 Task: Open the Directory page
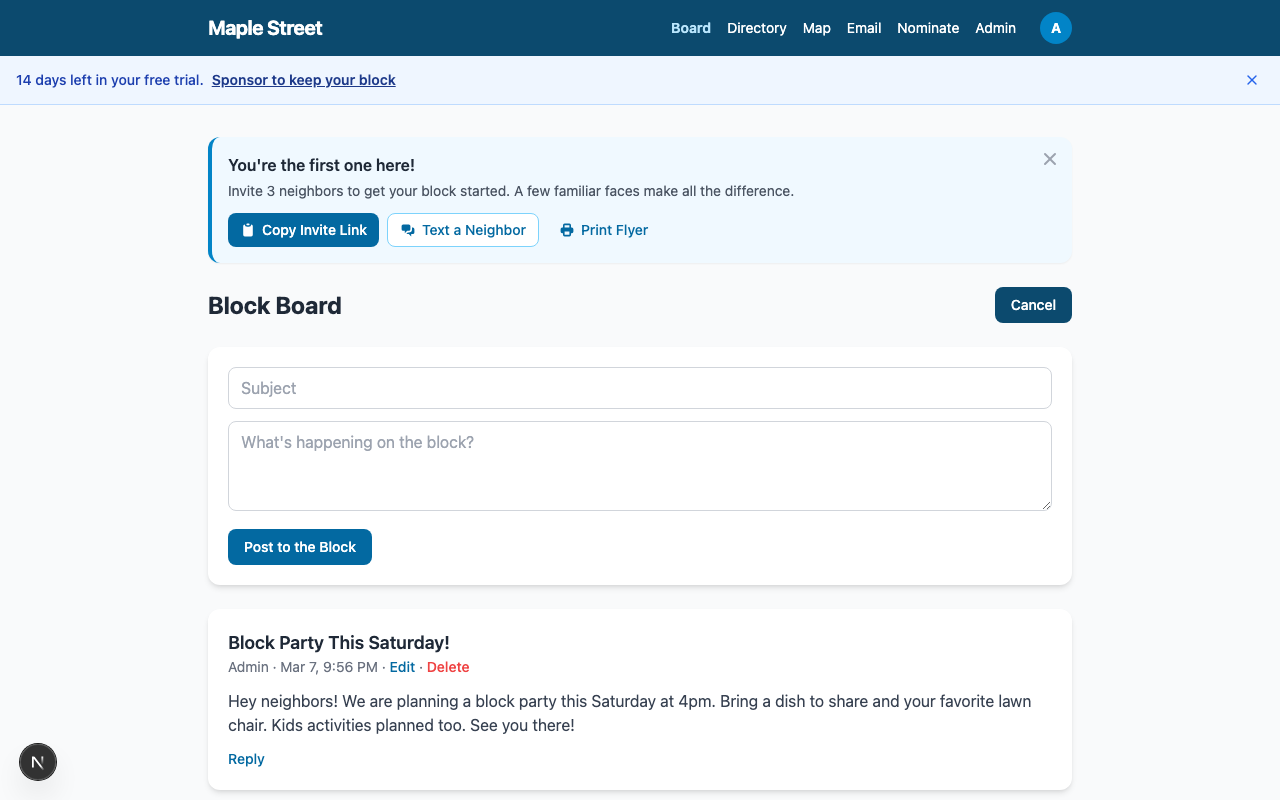pyautogui.click(x=756, y=28)
